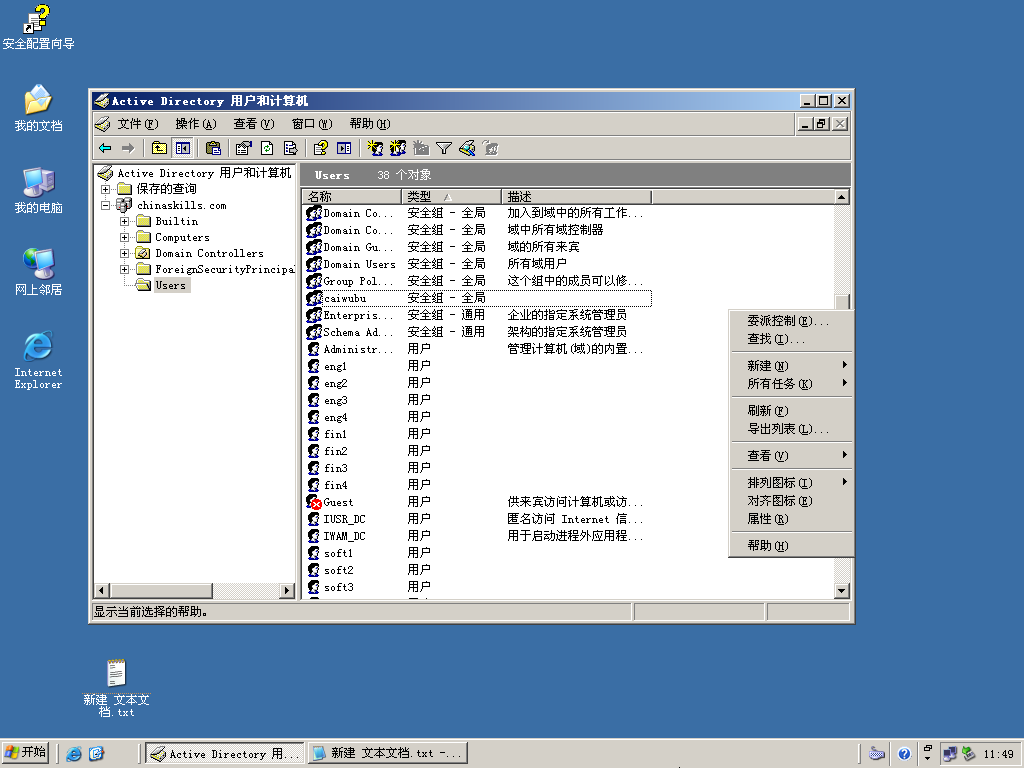Click the disabled Guest user icon

pyautogui.click(x=314, y=502)
